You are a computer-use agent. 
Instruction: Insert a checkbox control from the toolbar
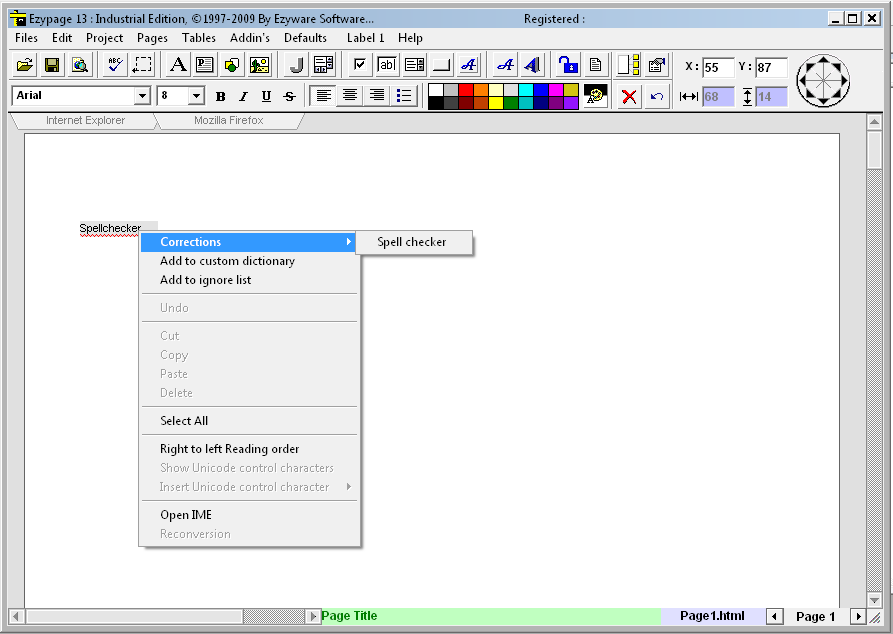tap(360, 65)
